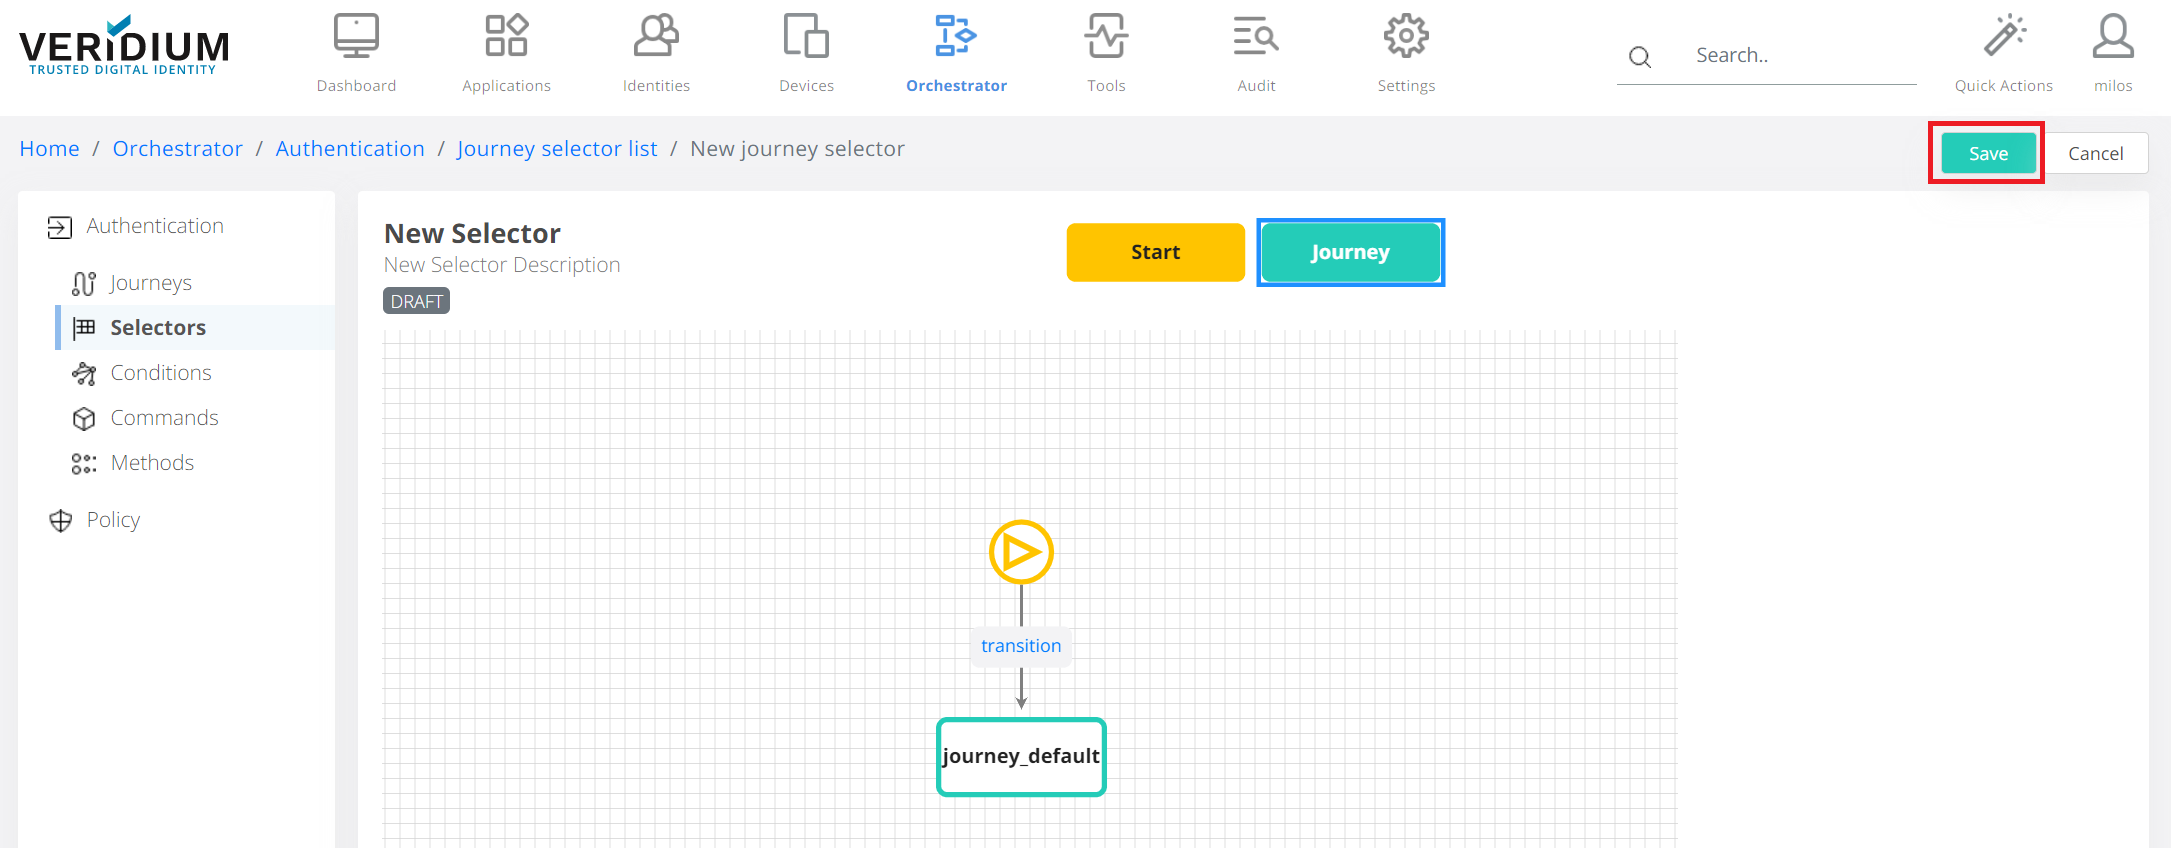Image resolution: width=2171 pixels, height=848 pixels.
Task: Open the milos user profile icon
Action: pyautogui.click(x=2113, y=37)
